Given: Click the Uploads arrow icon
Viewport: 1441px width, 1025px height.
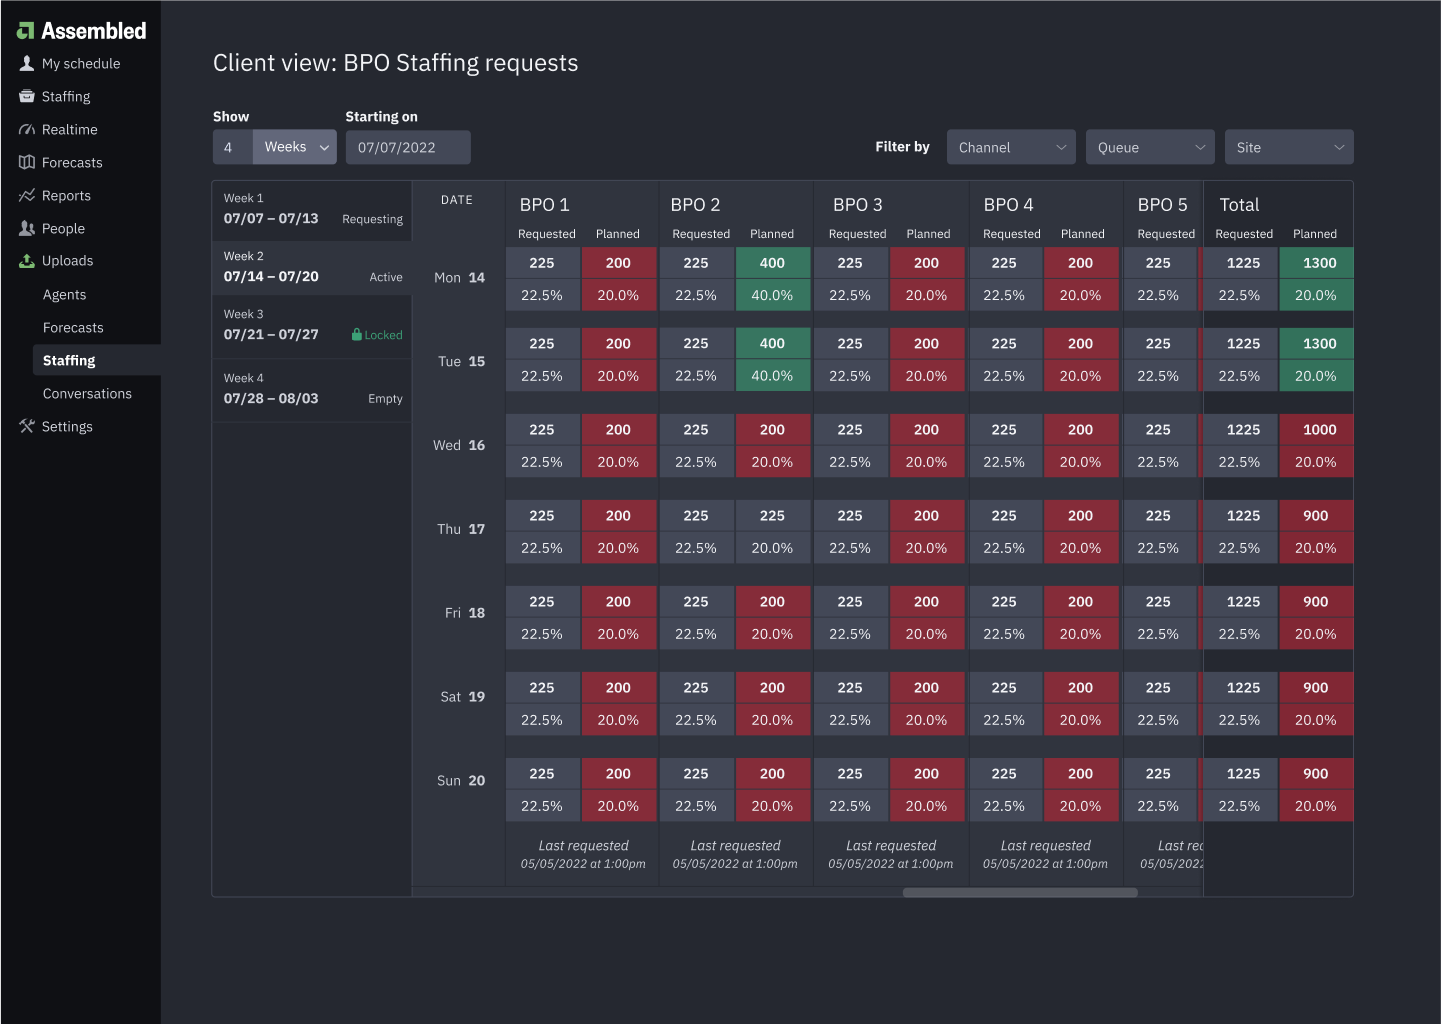Looking at the screenshot, I should tap(27, 261).
